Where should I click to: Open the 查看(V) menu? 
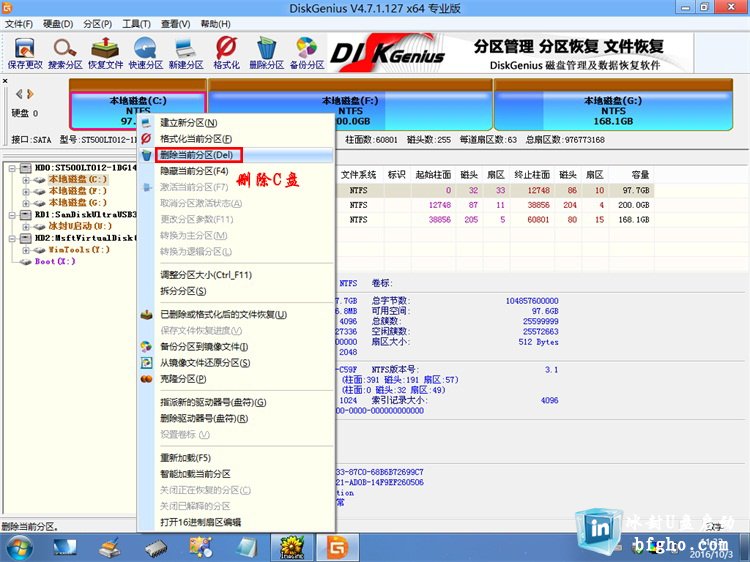pyautogui.click(x=176, y=24)
